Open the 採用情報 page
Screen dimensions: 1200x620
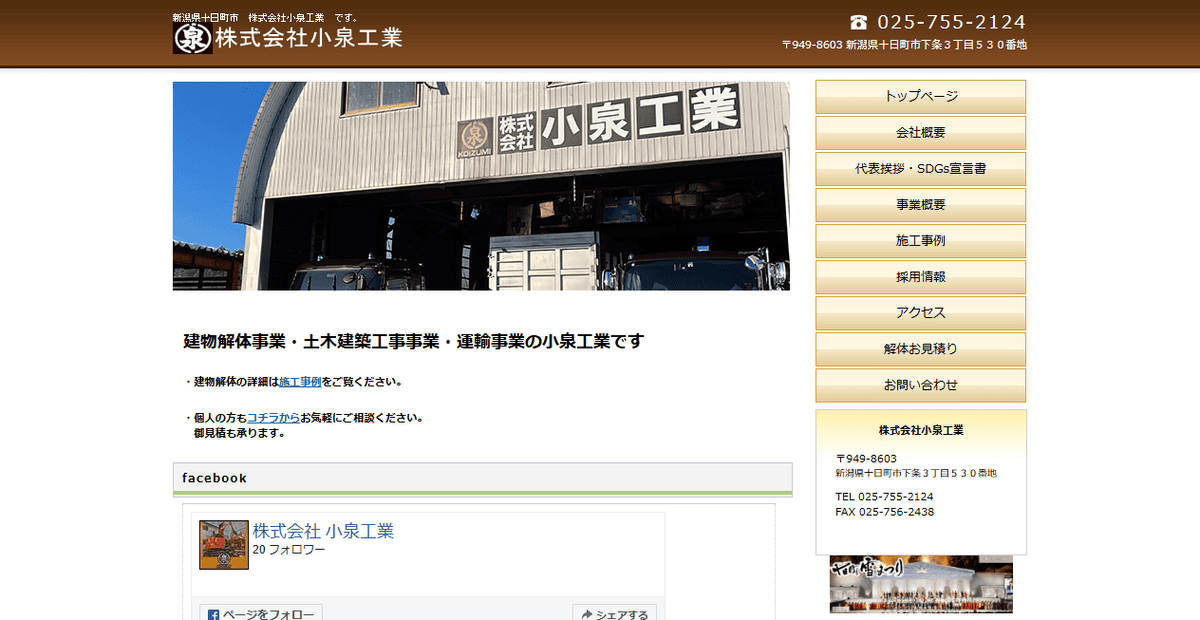point(920,277)
